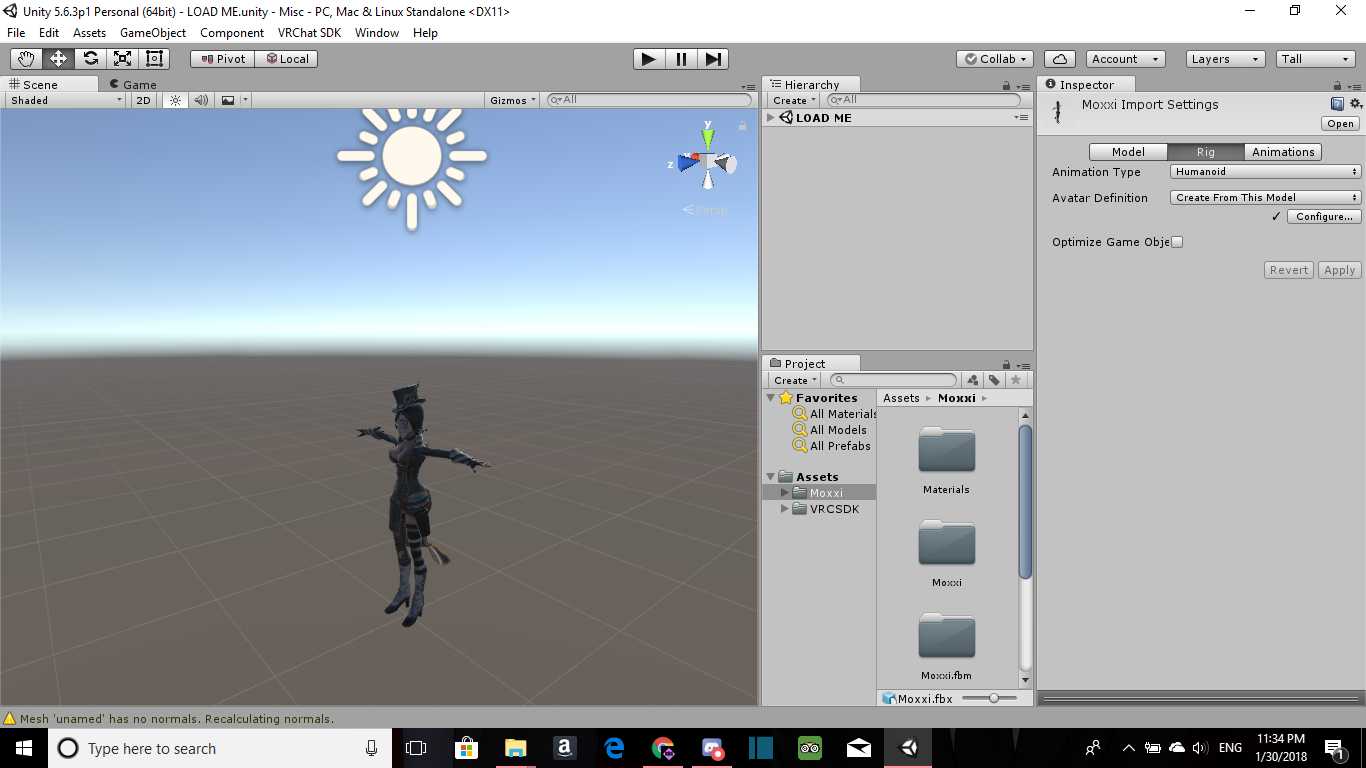Image resolution: width=1366 pixels, height=768 pixels.
Task: Click the Step frame button
Action: point(713,59)
